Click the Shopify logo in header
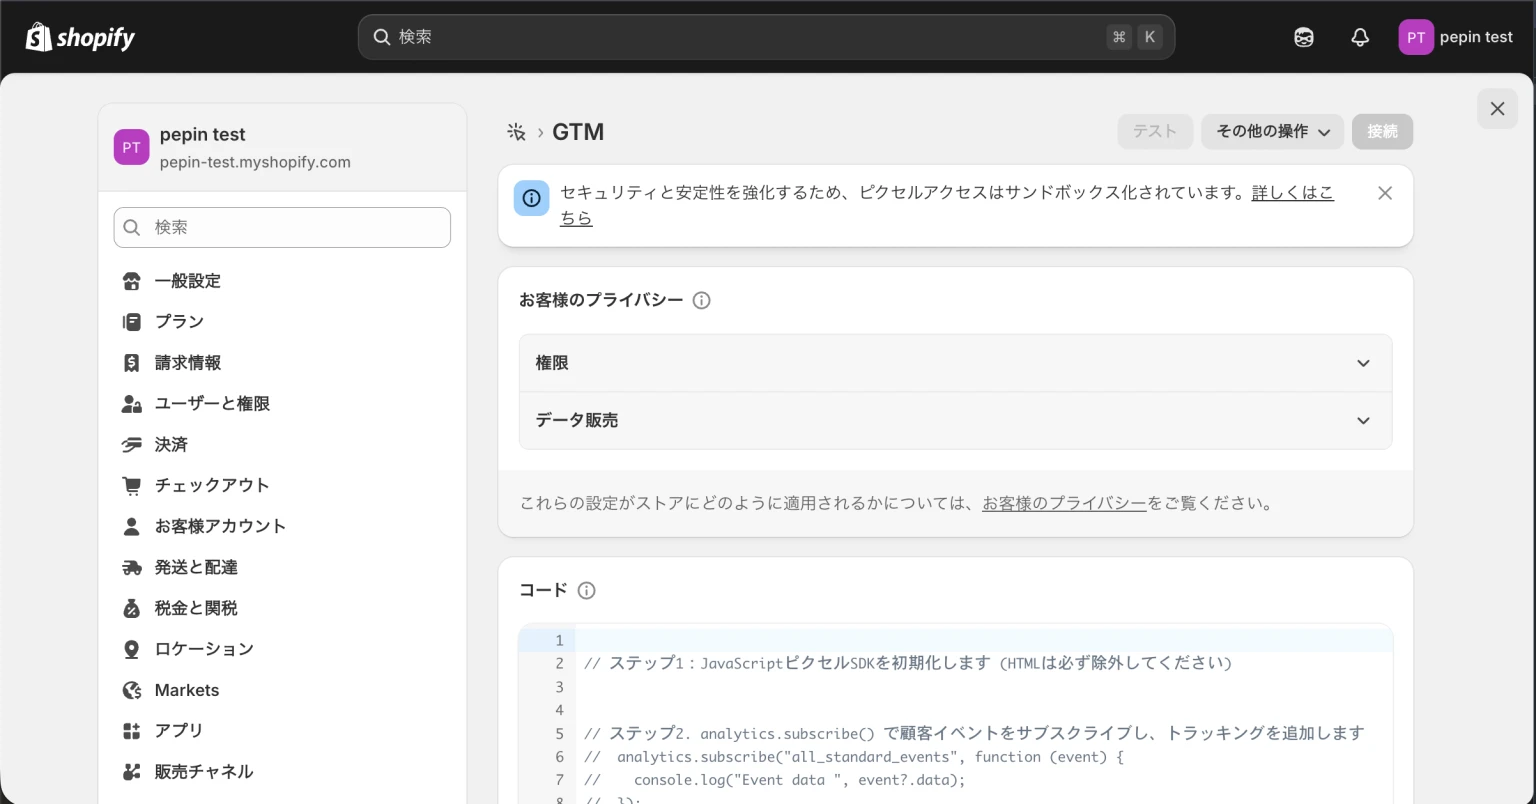The height and width of the screenshot is (804, 1536). 80,38
